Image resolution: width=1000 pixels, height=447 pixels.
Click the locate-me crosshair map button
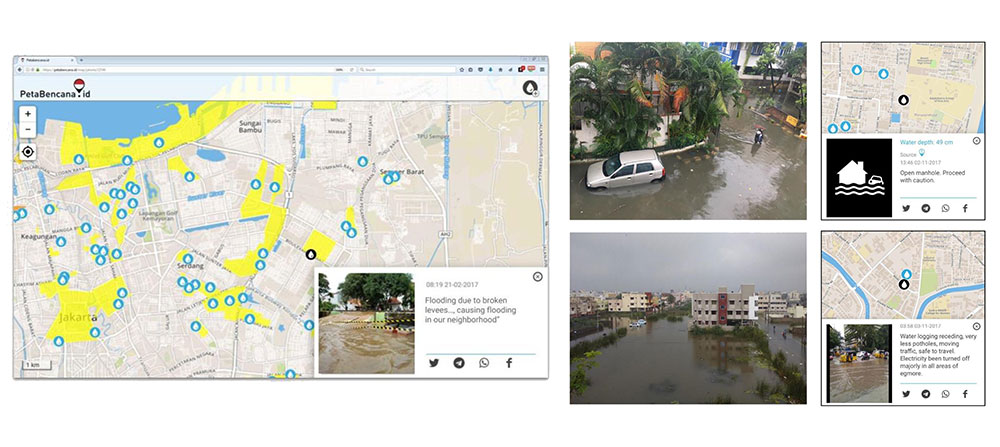27,152
